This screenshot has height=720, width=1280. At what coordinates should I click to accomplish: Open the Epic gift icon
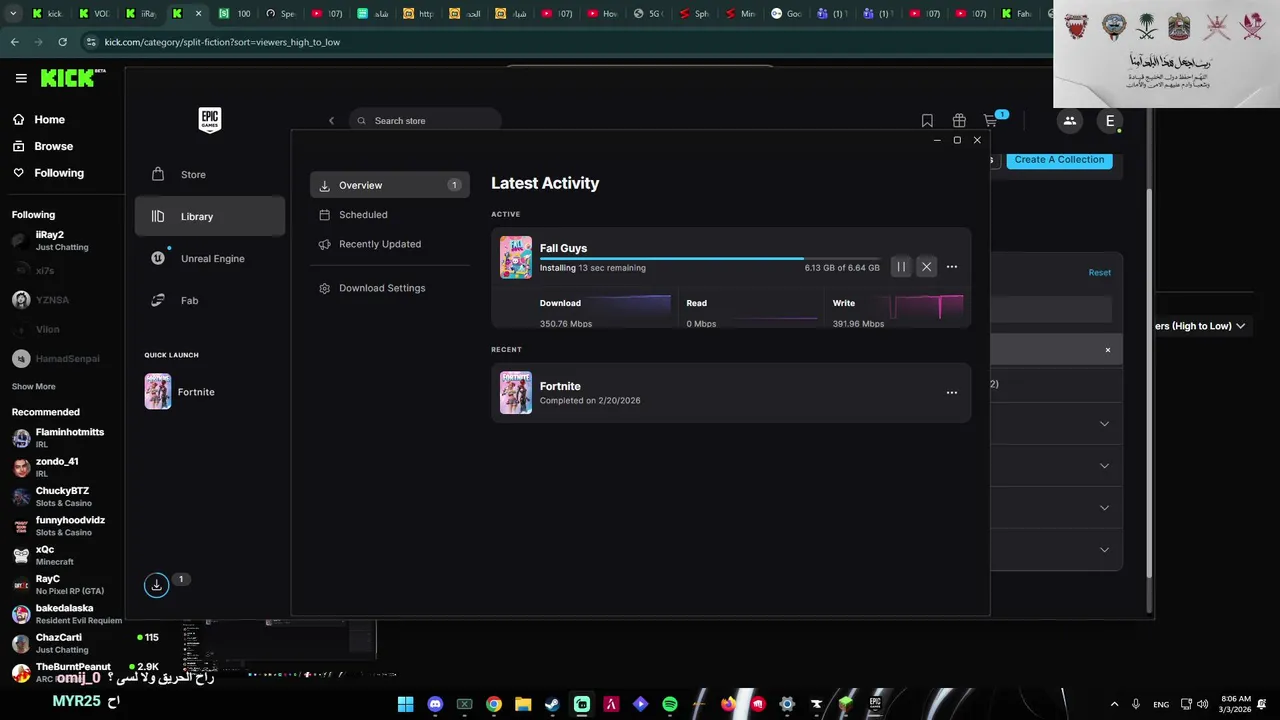pos(959,121)
